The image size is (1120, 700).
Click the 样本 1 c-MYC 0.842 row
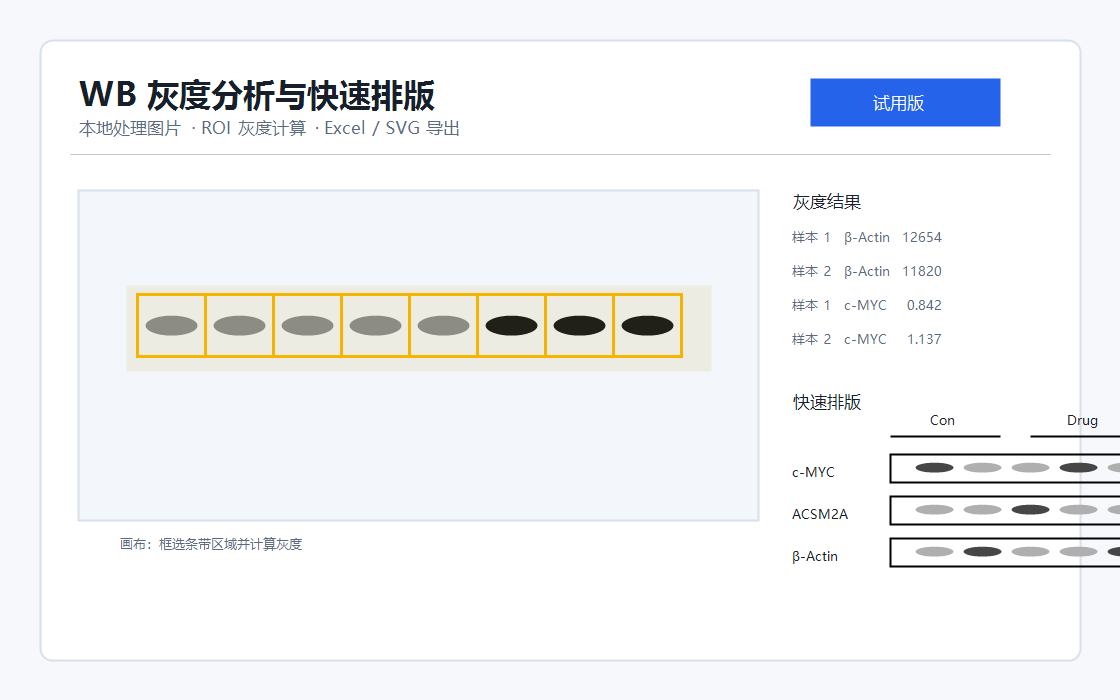pos(866,305)
